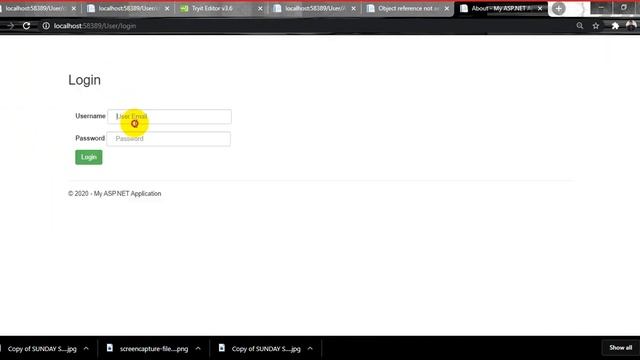Bookmark this page with the star icon
The width and height of the screenshot is (640, 360).
pyautogui.click(x=596, y=26)
